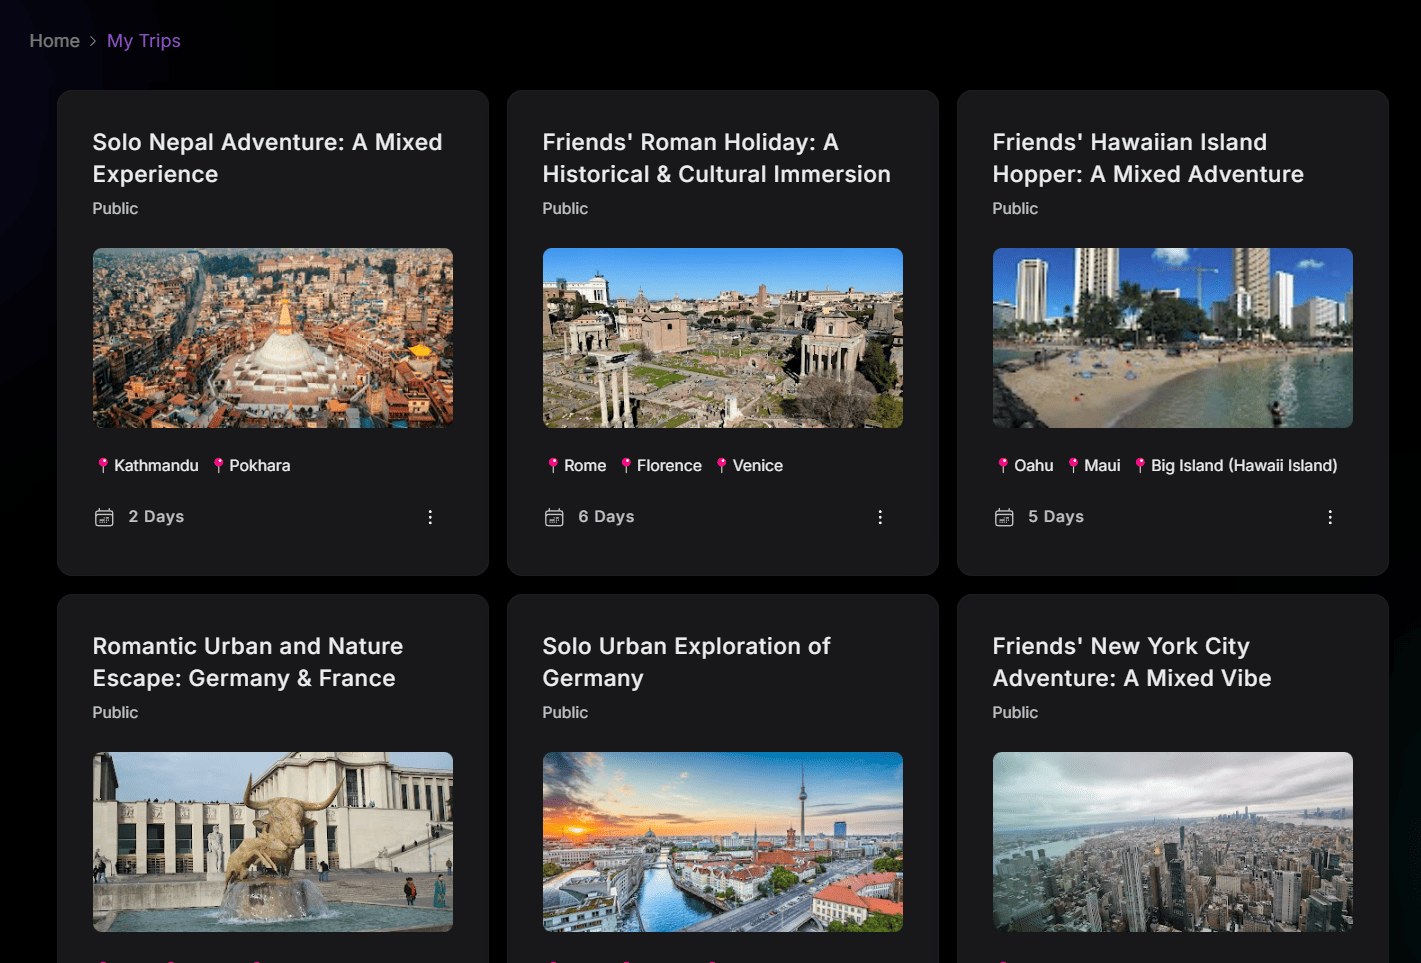The height and width of the screenshot is (963, 1421).
Task: Open options menu for Hawaiian Island Hopper trip
Action: pos(1330,517)
